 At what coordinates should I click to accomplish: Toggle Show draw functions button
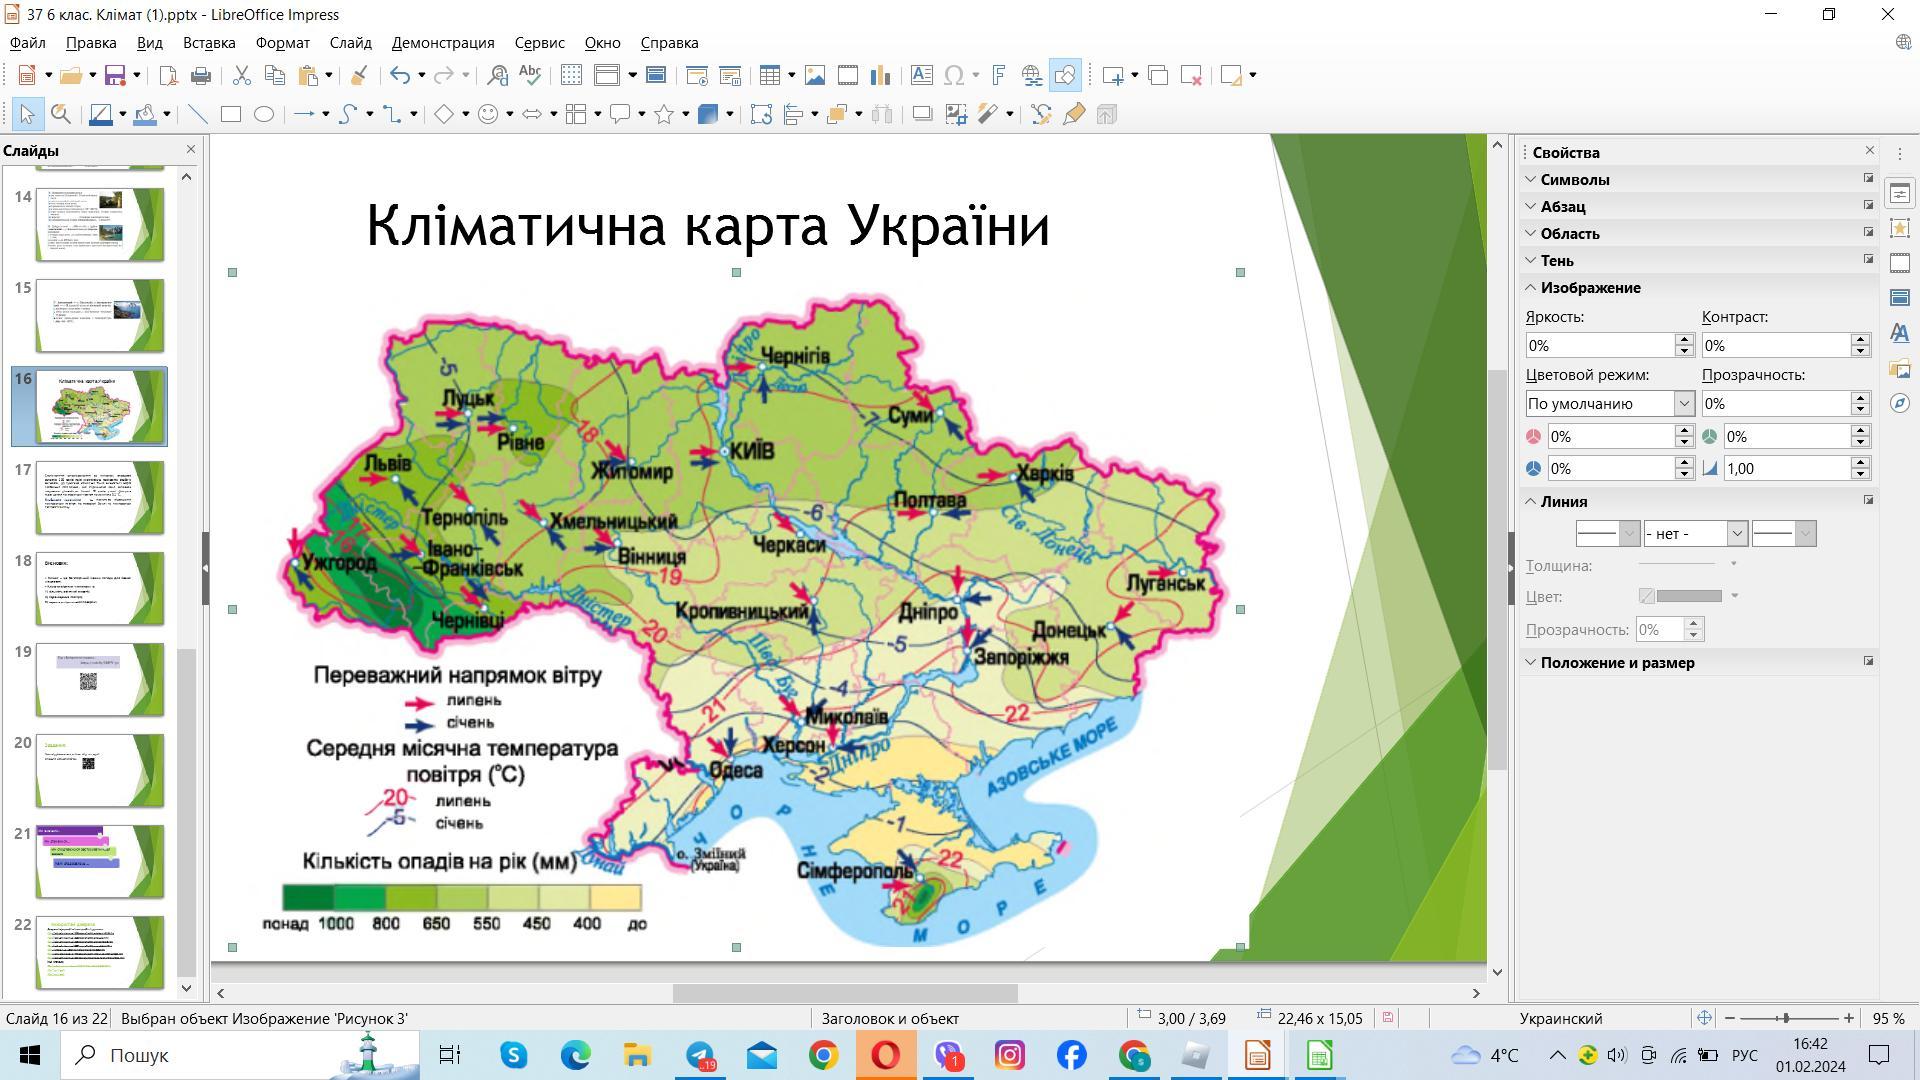1065,75
